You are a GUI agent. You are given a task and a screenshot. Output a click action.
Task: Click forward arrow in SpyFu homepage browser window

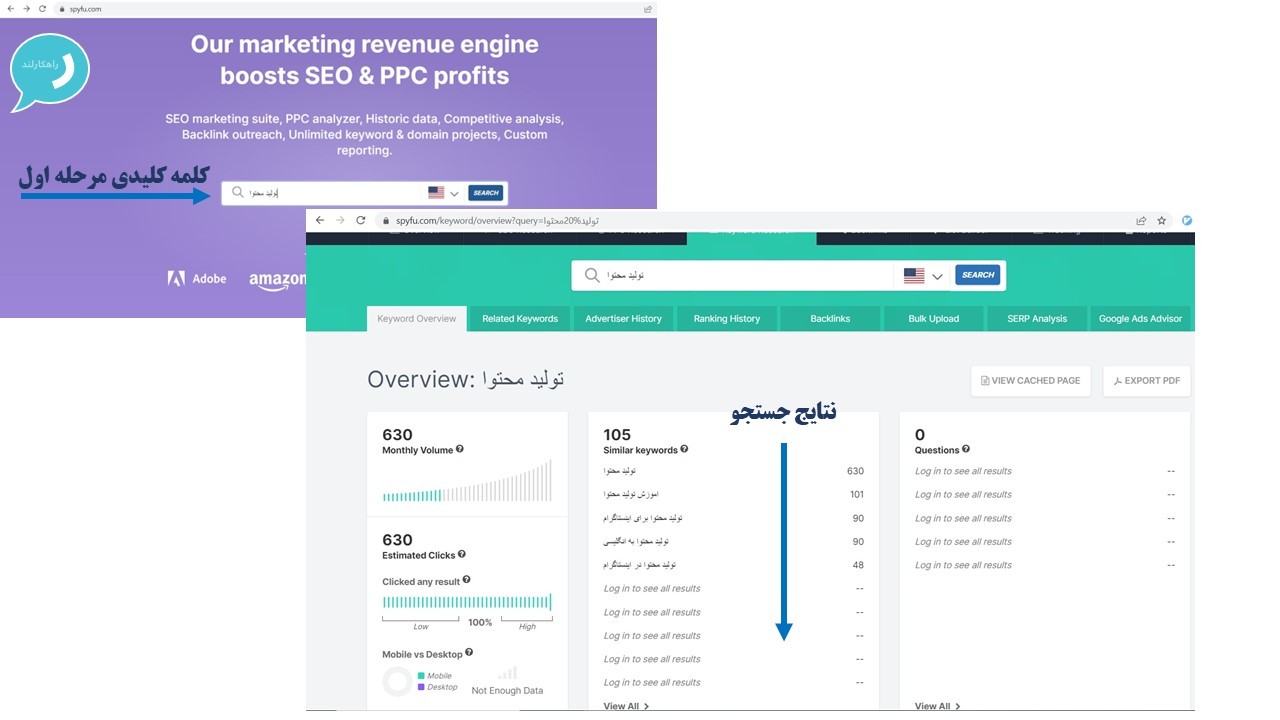(27, 9)
